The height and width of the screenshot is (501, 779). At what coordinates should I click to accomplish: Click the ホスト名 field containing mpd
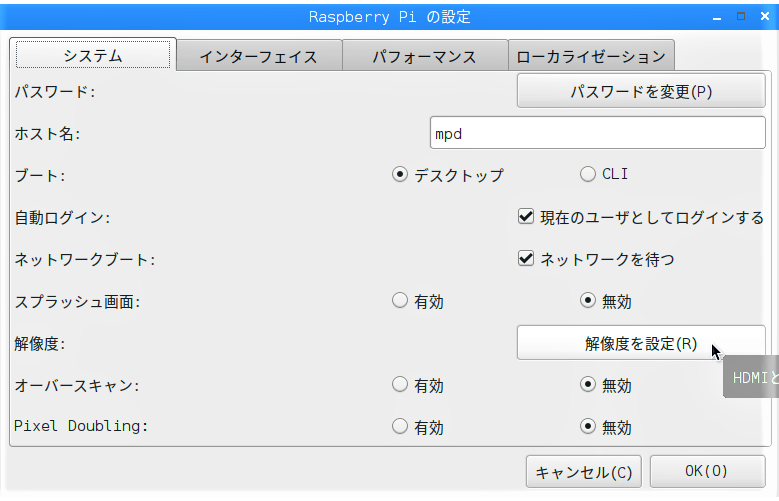pyautogui.click(x=598, y=133)
